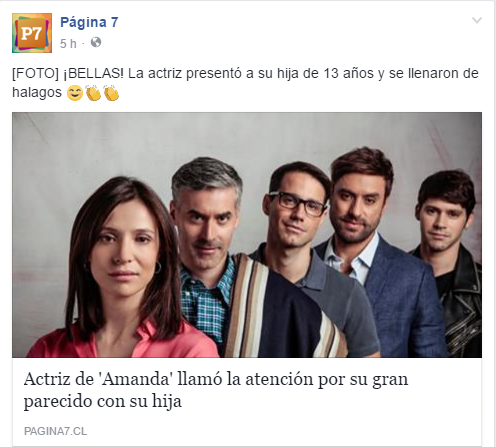Image resolution: width=496 pixels, height=447 pixels.
Task: Click the second clapping hands emoji
Action: pyautogui.click(x=111, y=93)
